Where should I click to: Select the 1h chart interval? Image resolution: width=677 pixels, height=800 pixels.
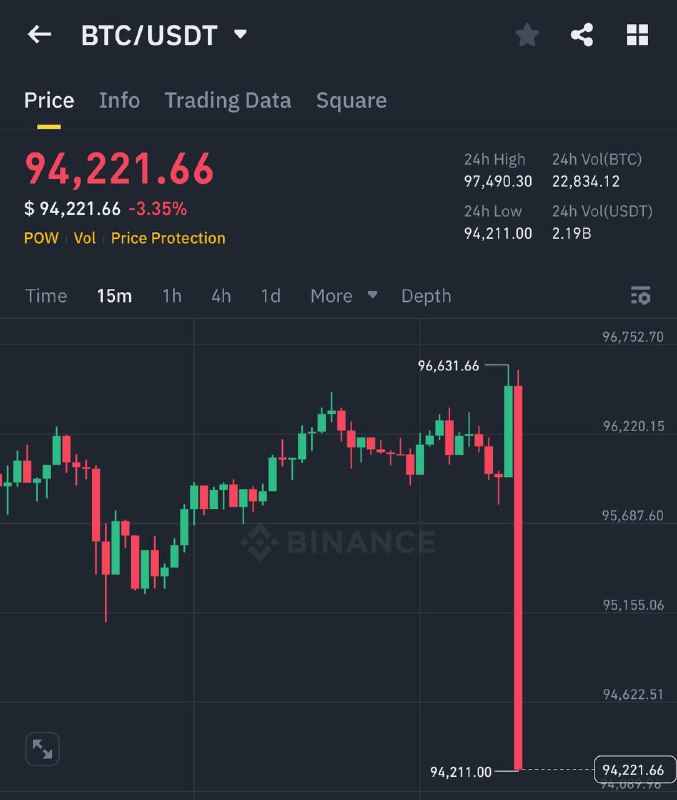point(172,296)
